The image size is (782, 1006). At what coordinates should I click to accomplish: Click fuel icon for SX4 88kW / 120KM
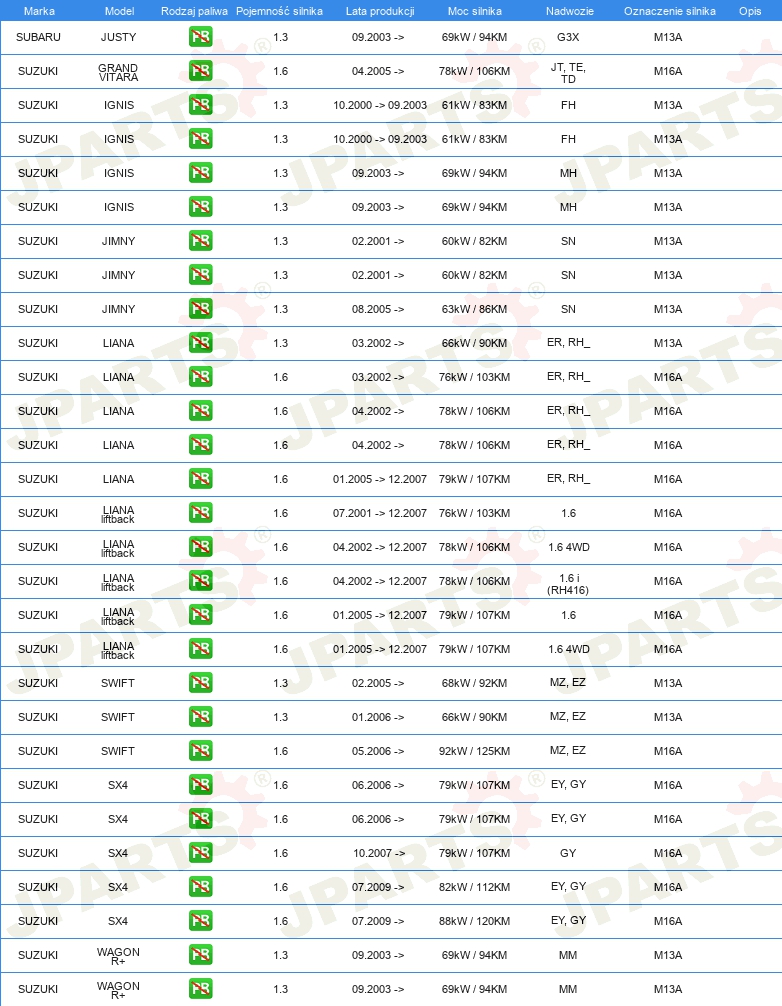coord(201,921)
